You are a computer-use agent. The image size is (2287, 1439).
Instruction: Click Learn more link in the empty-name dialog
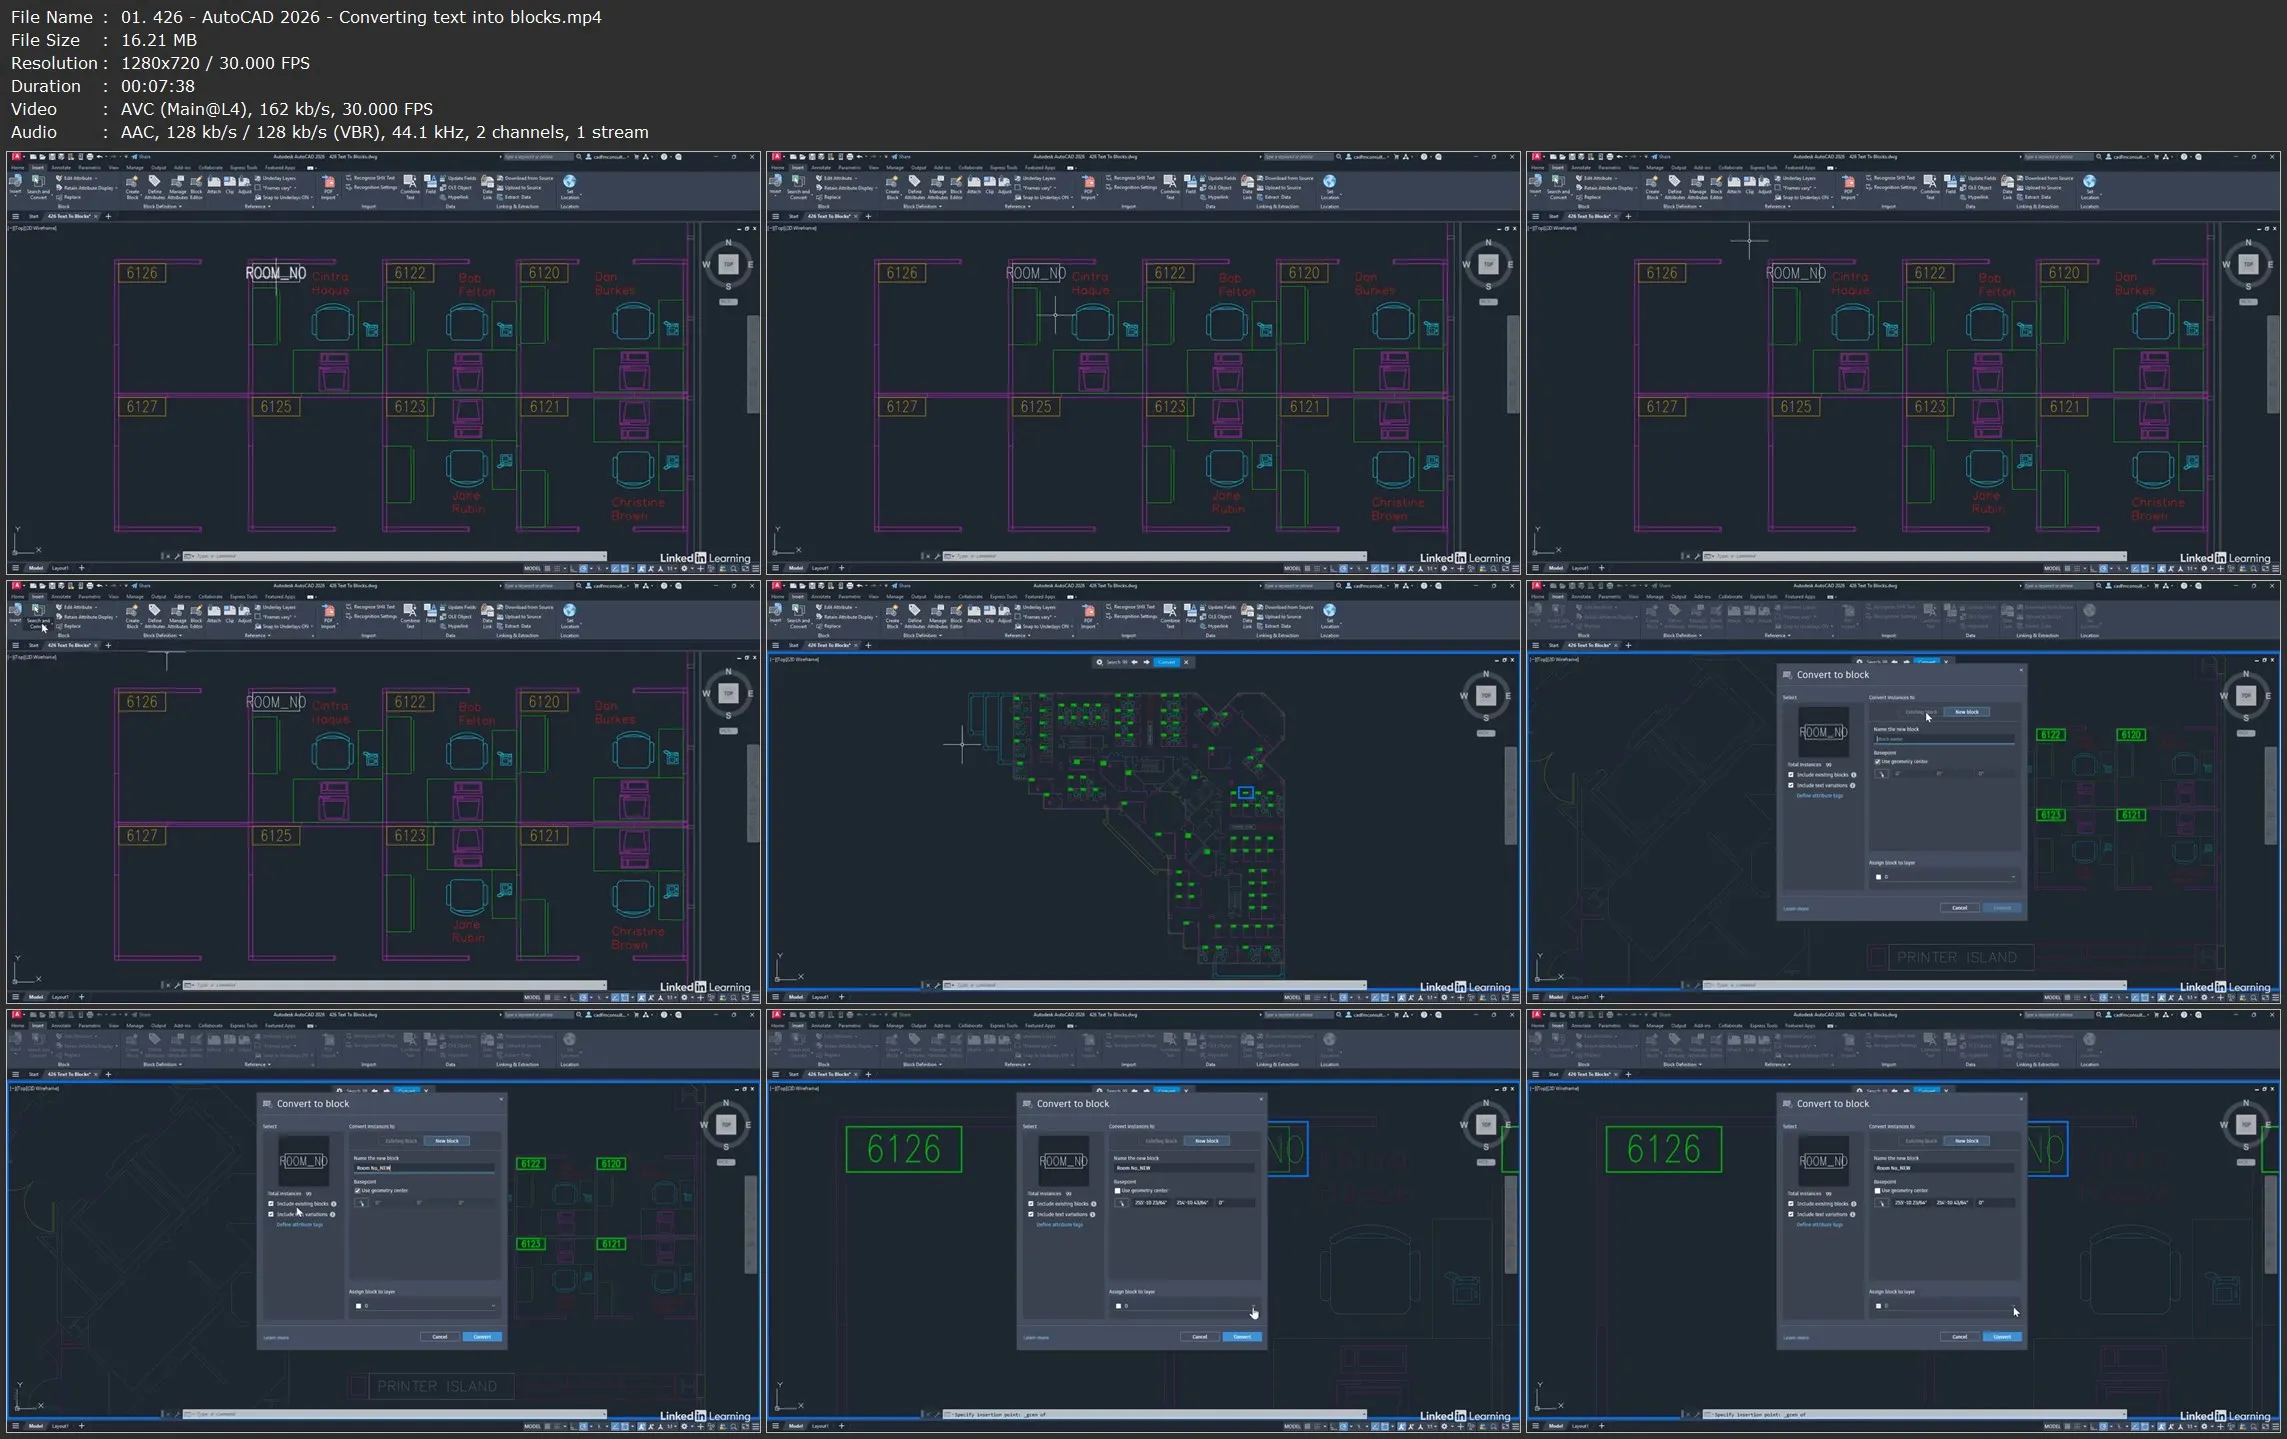click(x=1796, y=909)
